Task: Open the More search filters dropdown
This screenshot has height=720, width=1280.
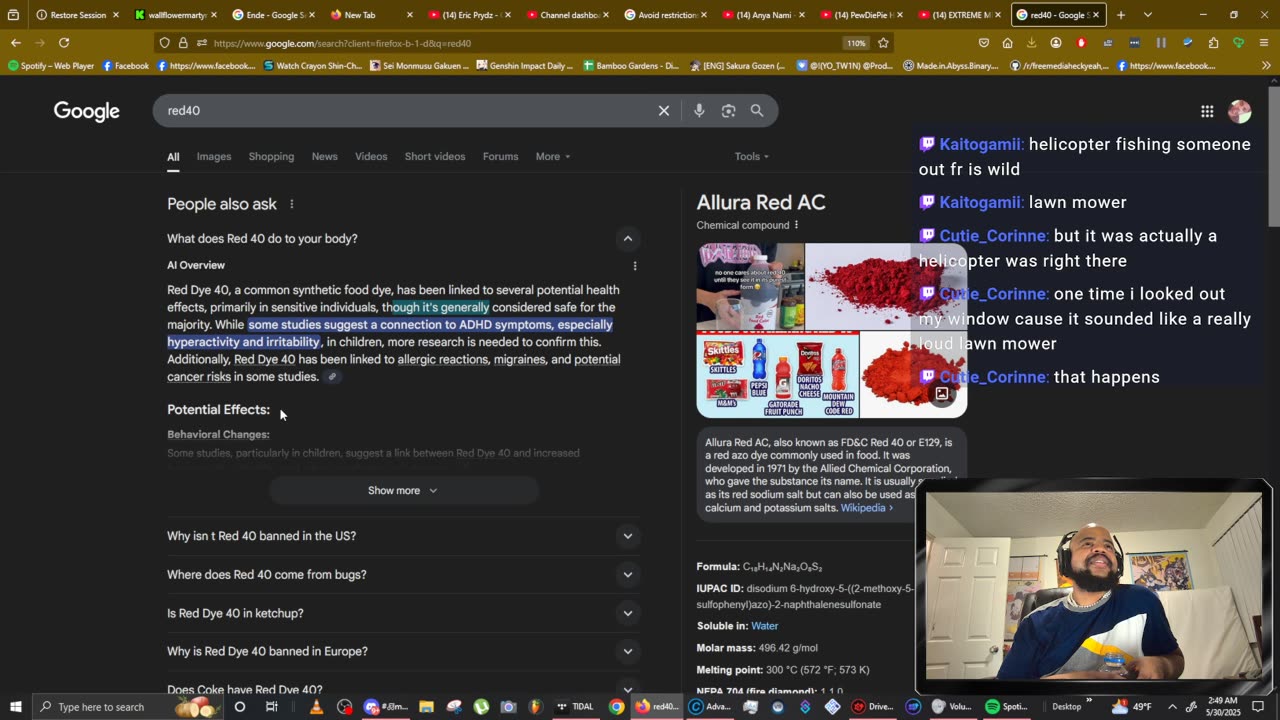Action: pos(553,157)
